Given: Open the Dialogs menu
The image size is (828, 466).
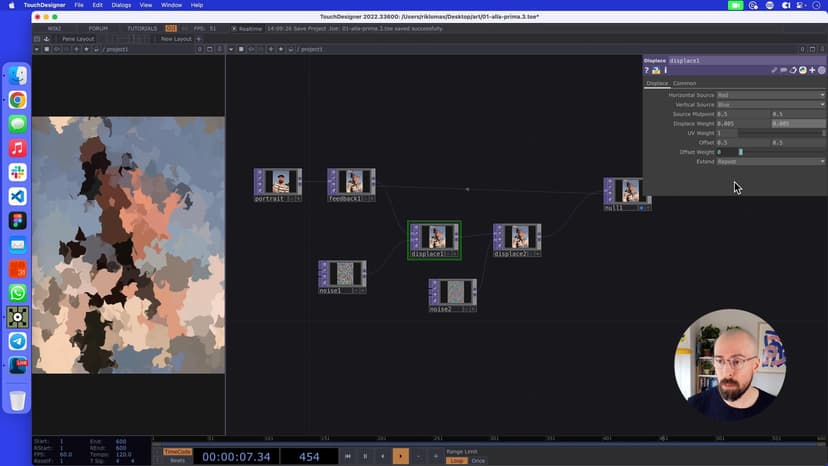Looking at the screenshot, I should (121, 5).
